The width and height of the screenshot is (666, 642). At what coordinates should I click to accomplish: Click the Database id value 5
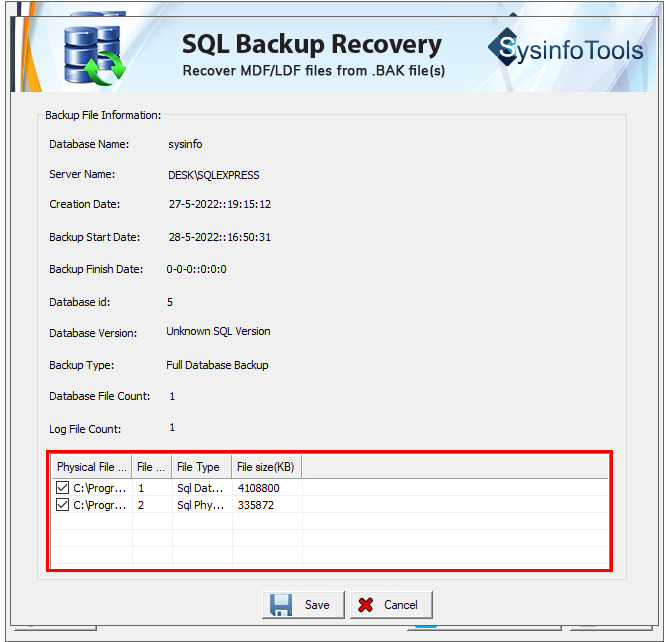coord(170,302)
